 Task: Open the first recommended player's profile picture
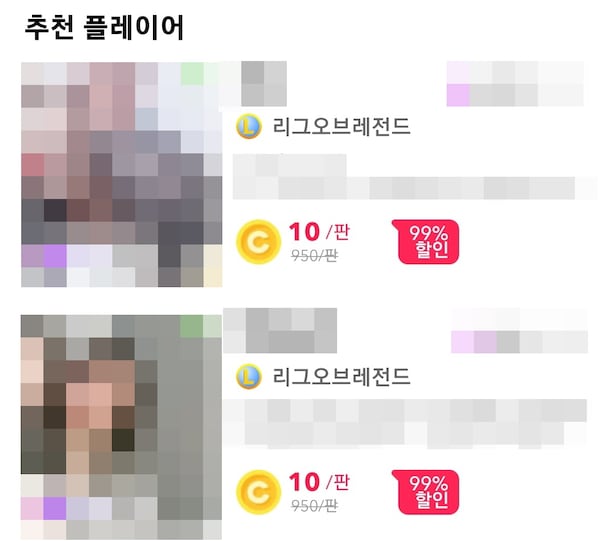coord(121,174)
